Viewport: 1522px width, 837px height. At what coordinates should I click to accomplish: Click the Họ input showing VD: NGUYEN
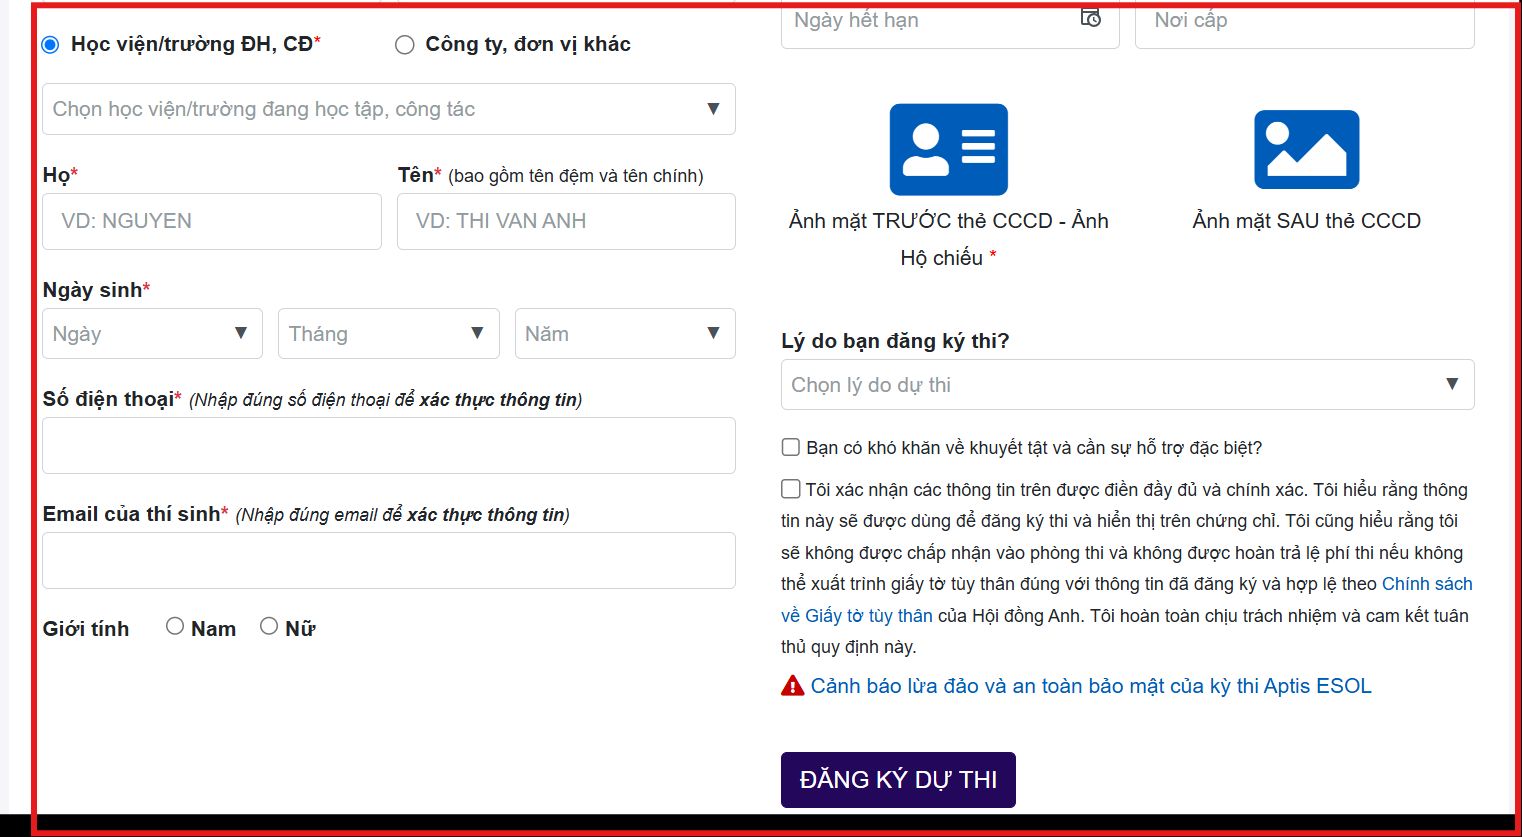212,221
